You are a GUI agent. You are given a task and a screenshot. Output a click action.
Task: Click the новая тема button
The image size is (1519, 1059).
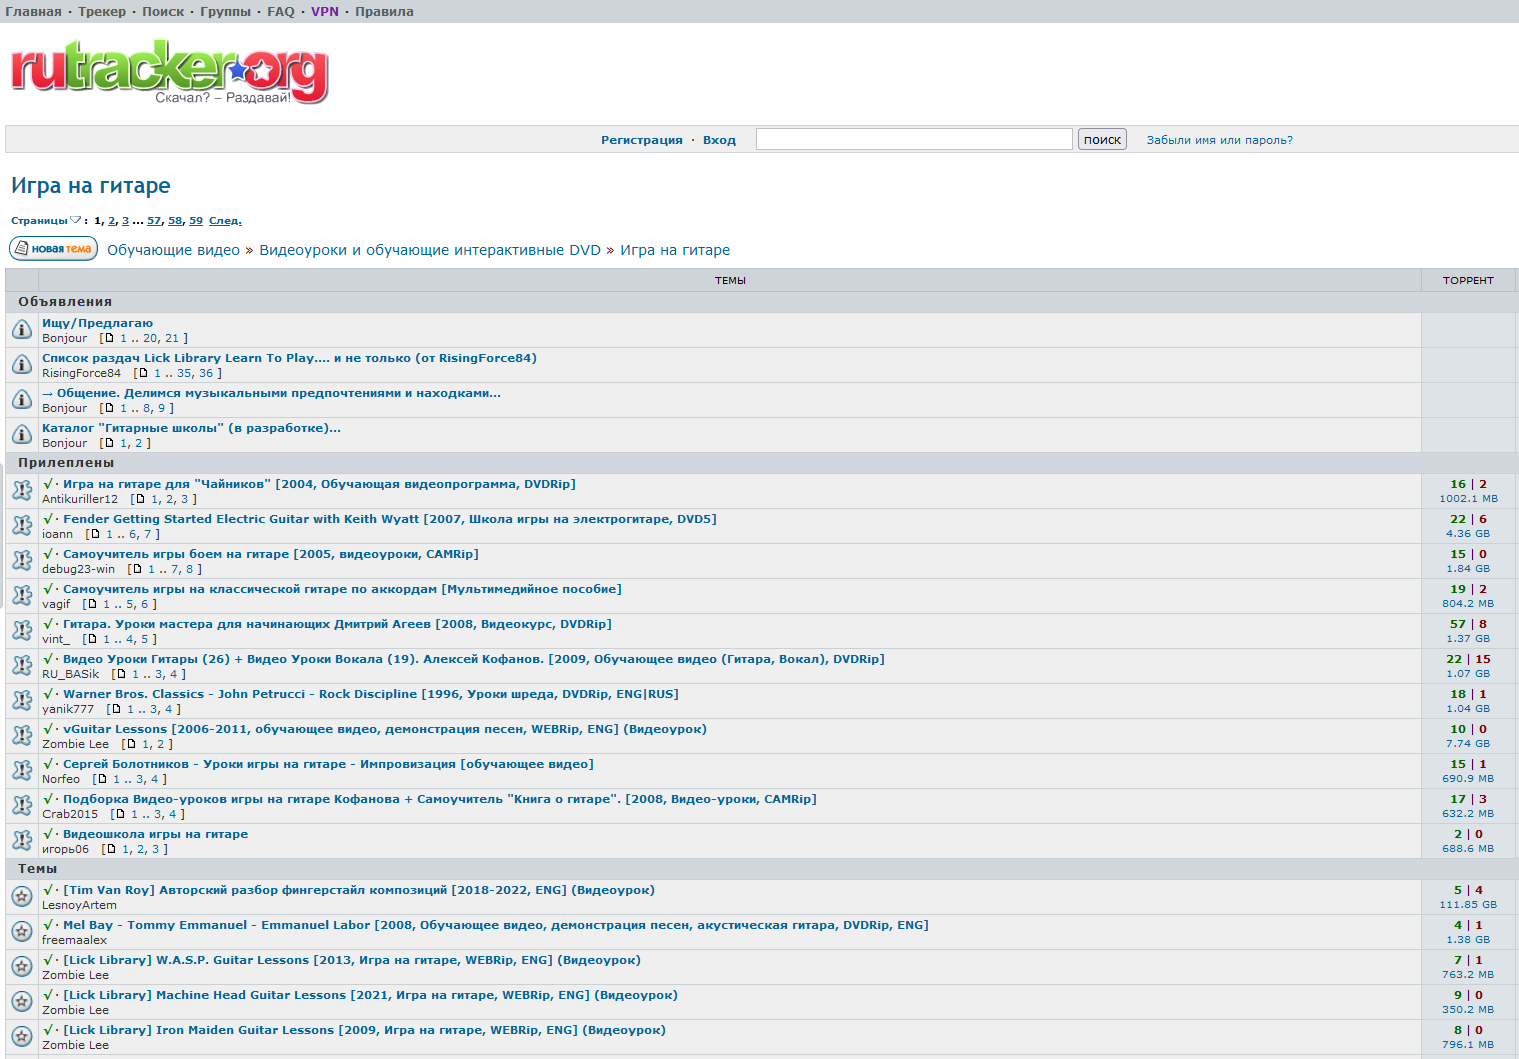pyautogui.click(x=54, y=249)
